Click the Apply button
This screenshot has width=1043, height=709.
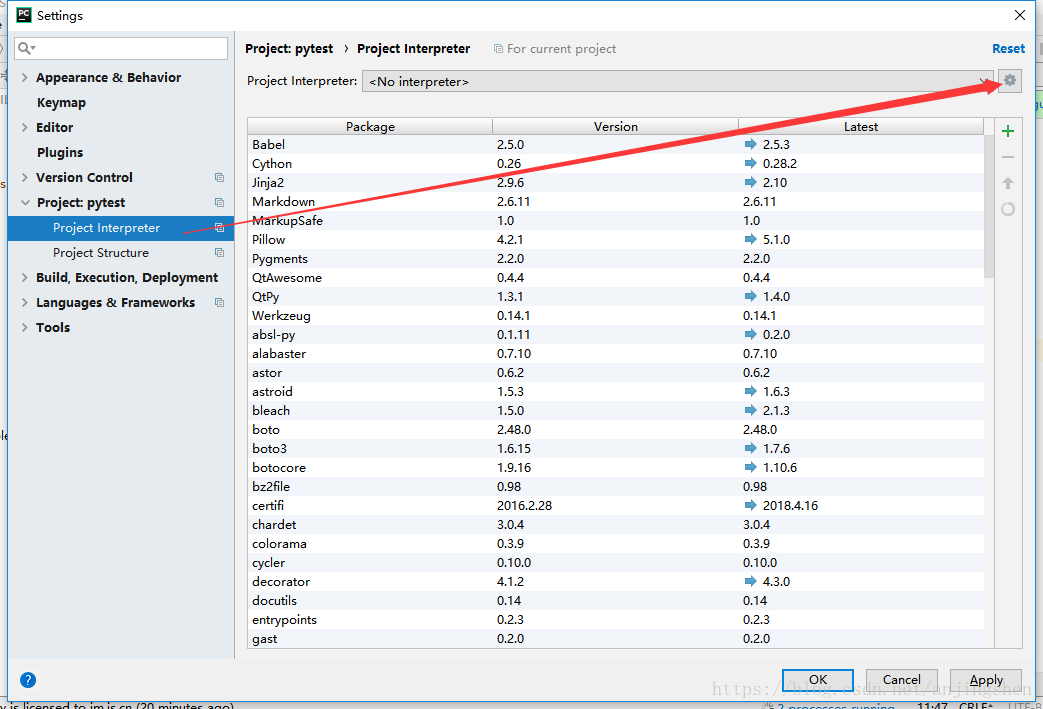[986, 680]
